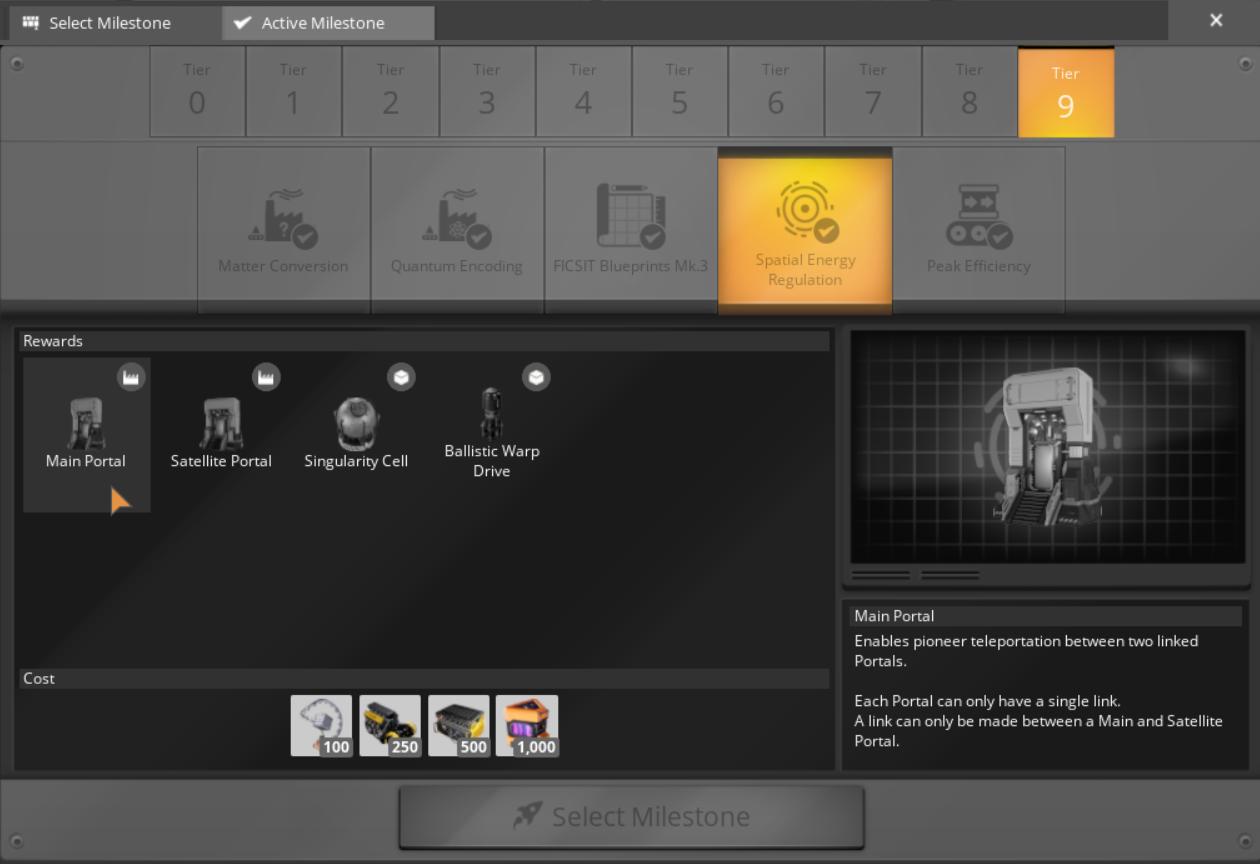
Task: Select the Tier 5 tab
Action: [x=680, y=92]
